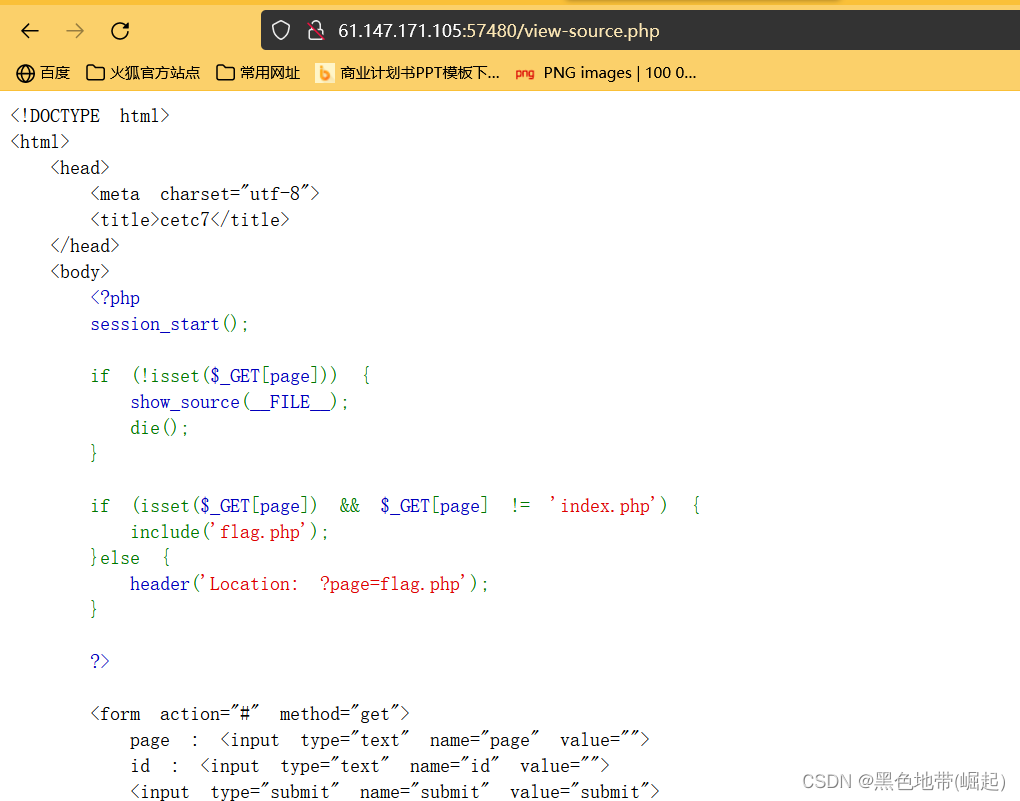Click the show_source(__FILE__) text
This screenshot has height=801, width=1020.
pos(240,402)
